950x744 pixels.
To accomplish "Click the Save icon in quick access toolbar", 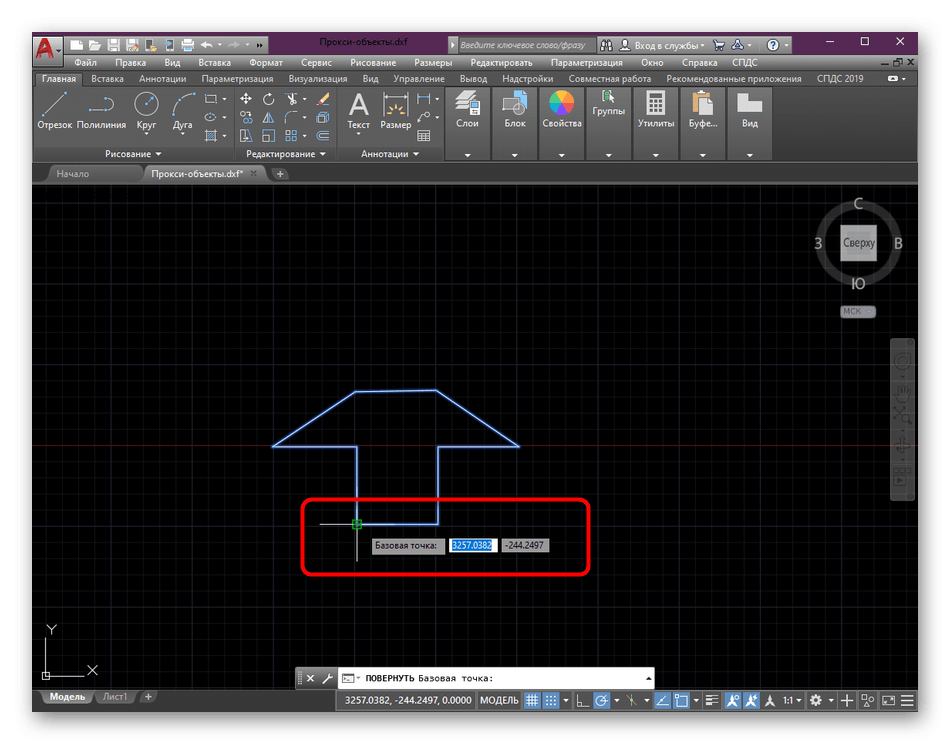I will [x=113, y=45].
